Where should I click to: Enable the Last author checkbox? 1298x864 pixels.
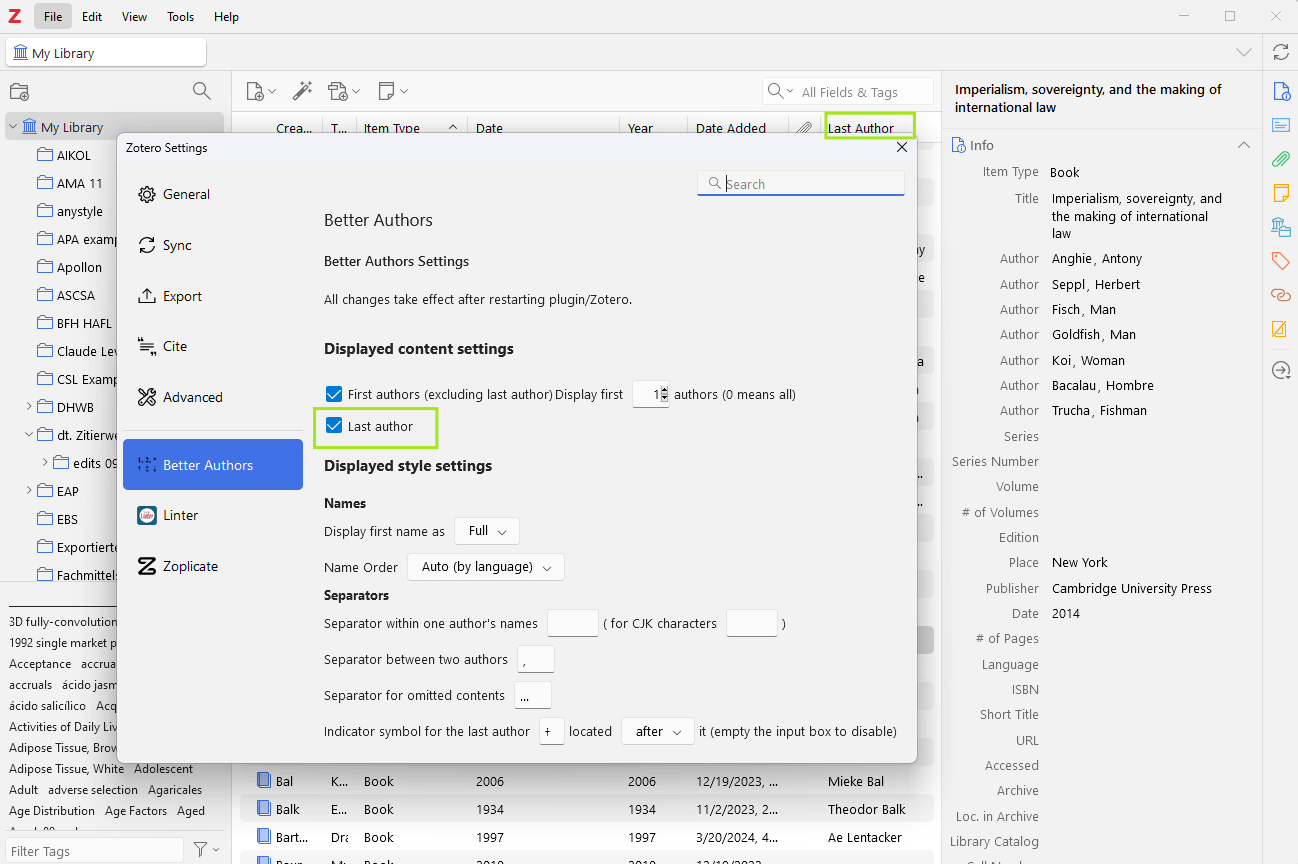(334, 427)
